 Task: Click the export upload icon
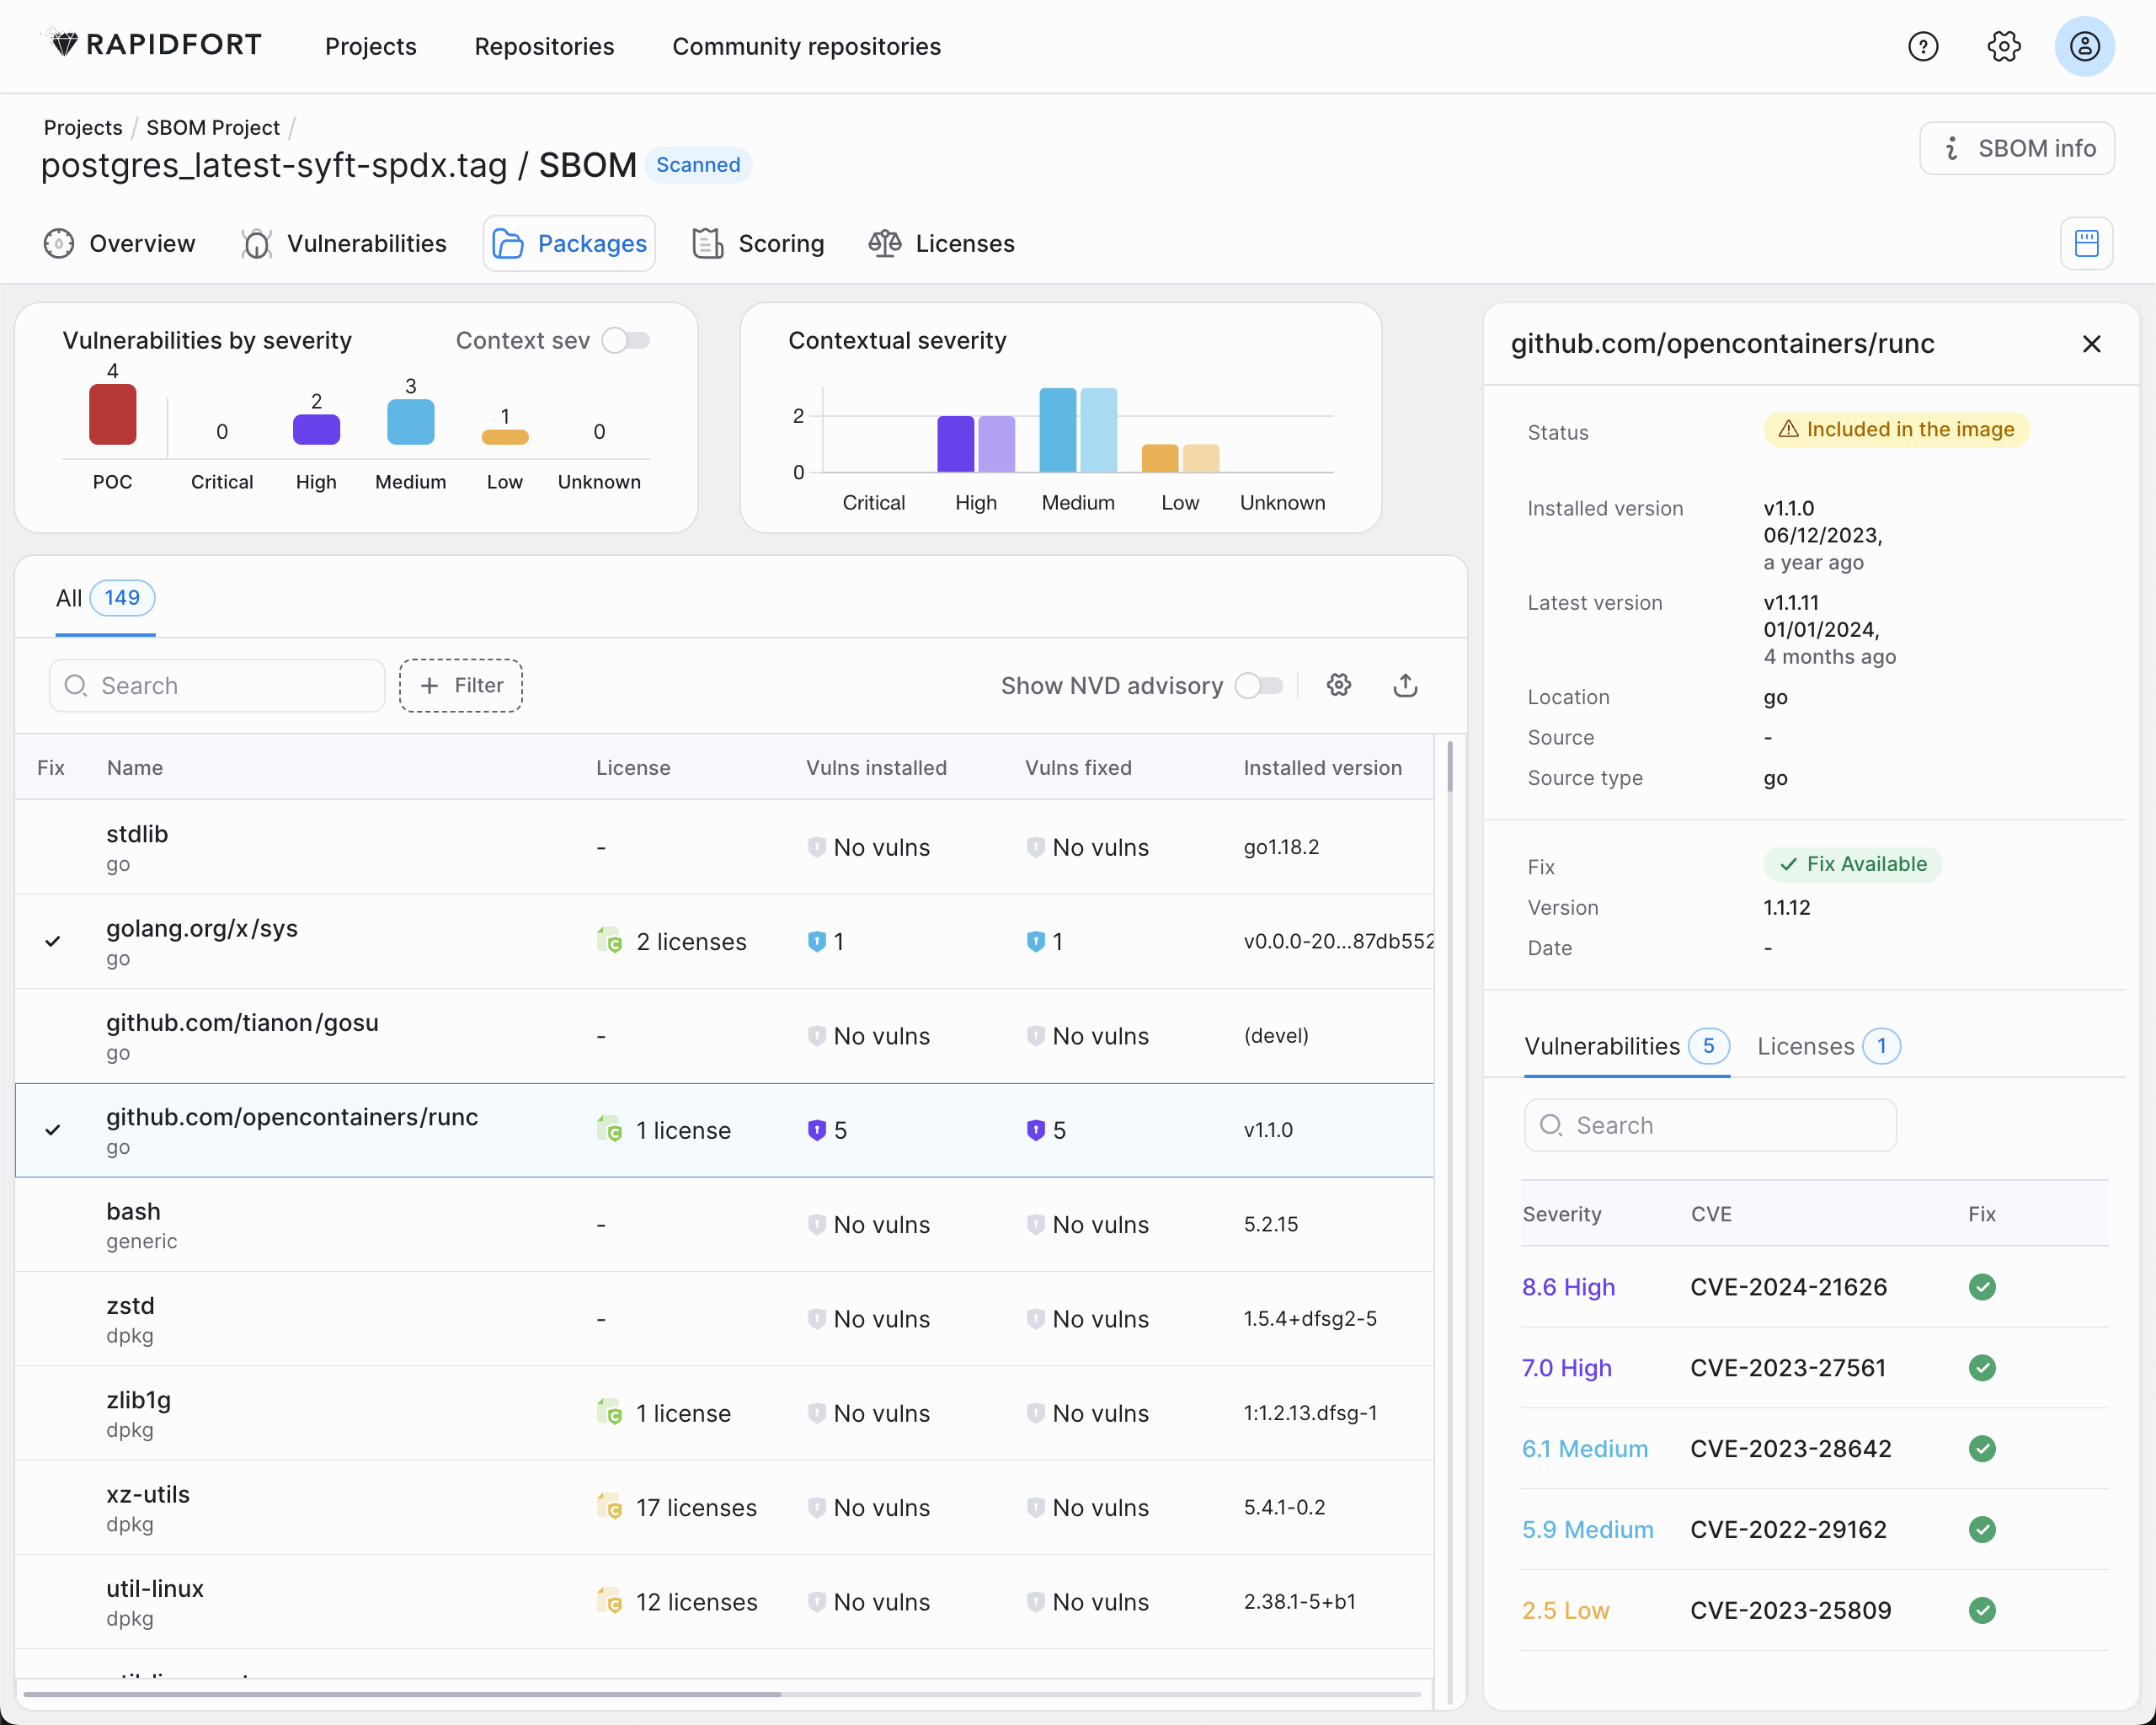(1405, 685)
